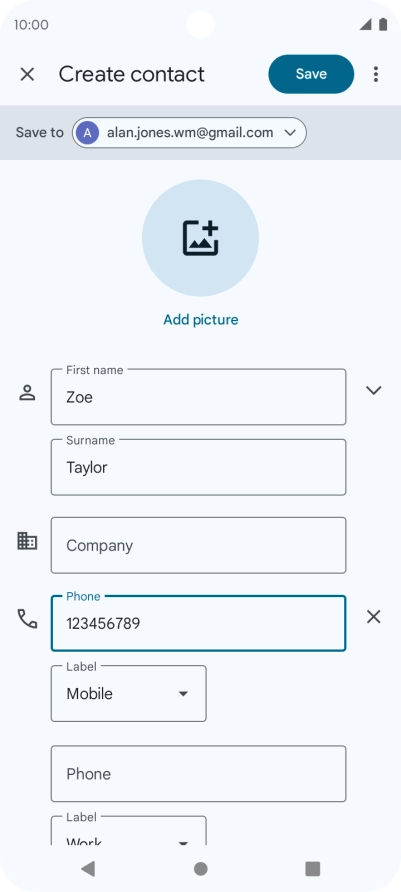Tap the Add picture link
This screenshot has height=892, width=401.
201,320
